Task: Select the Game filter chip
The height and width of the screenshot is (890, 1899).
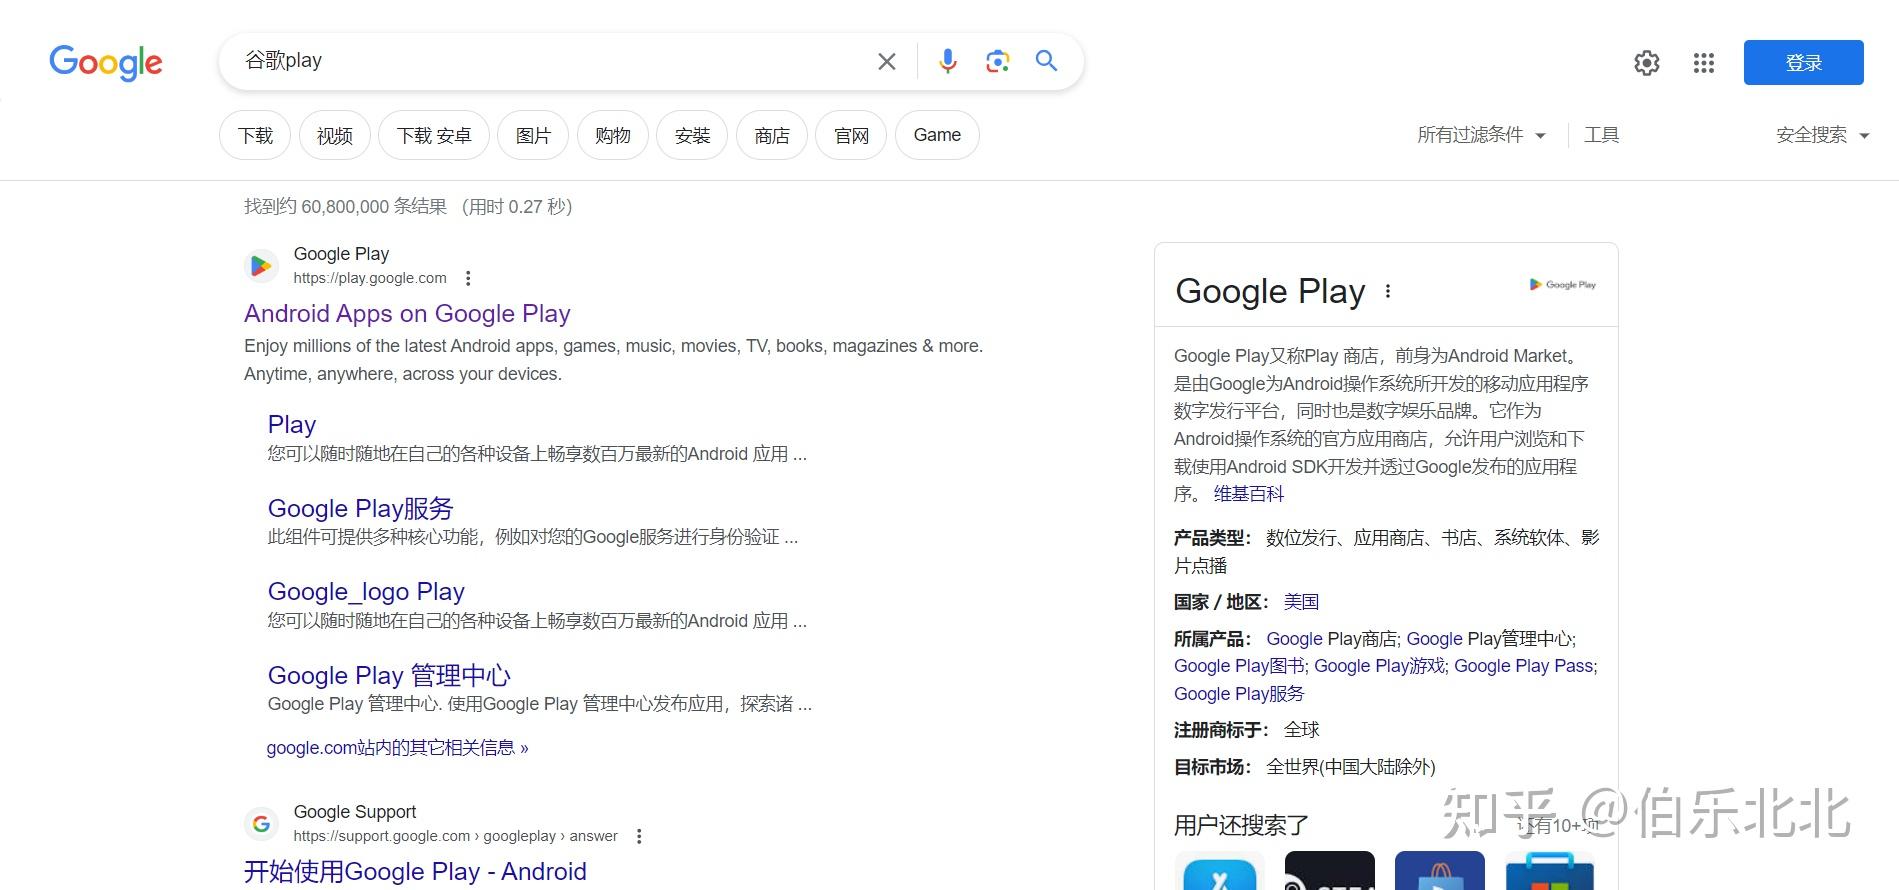Action: 937,135
